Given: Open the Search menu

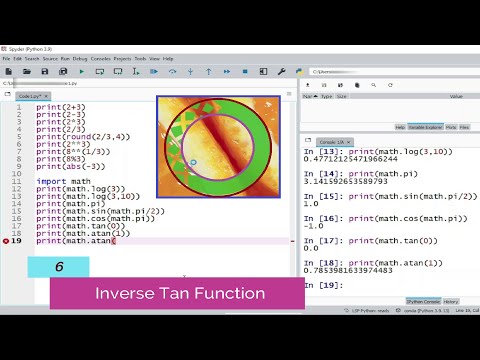Looking at the screenshot, I should tap(32, 59).
